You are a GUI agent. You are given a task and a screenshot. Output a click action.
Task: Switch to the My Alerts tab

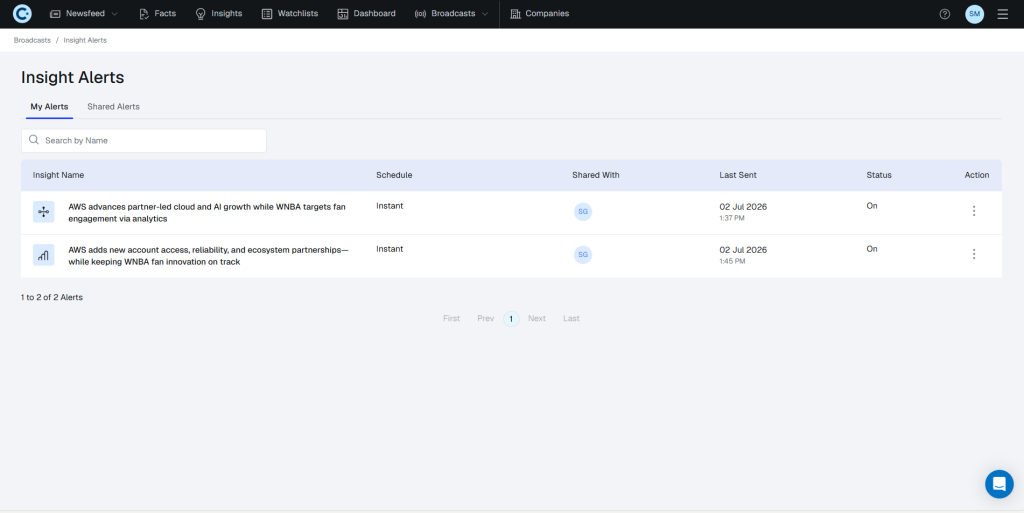point(50,106)
